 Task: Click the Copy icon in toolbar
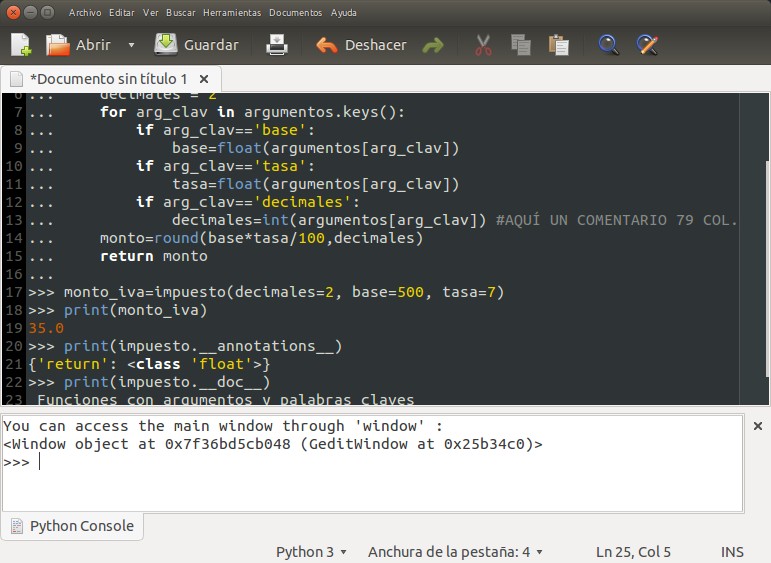(520, 45)
